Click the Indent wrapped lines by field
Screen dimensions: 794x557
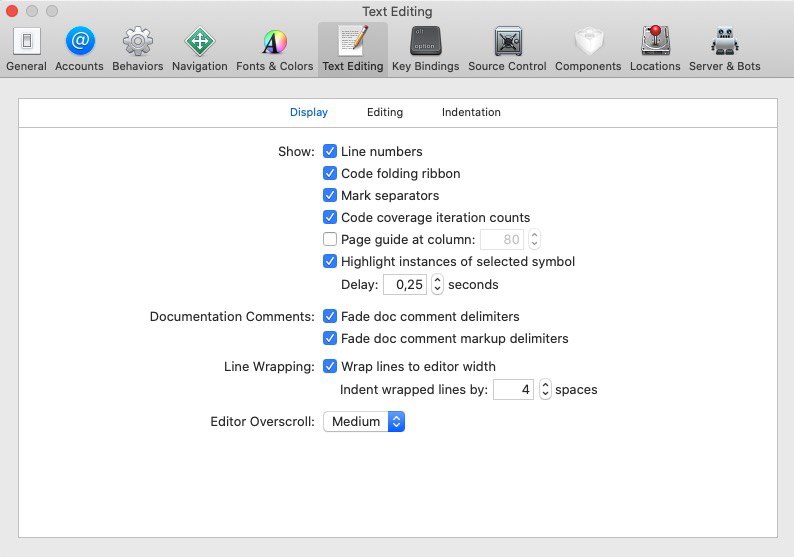513,389
